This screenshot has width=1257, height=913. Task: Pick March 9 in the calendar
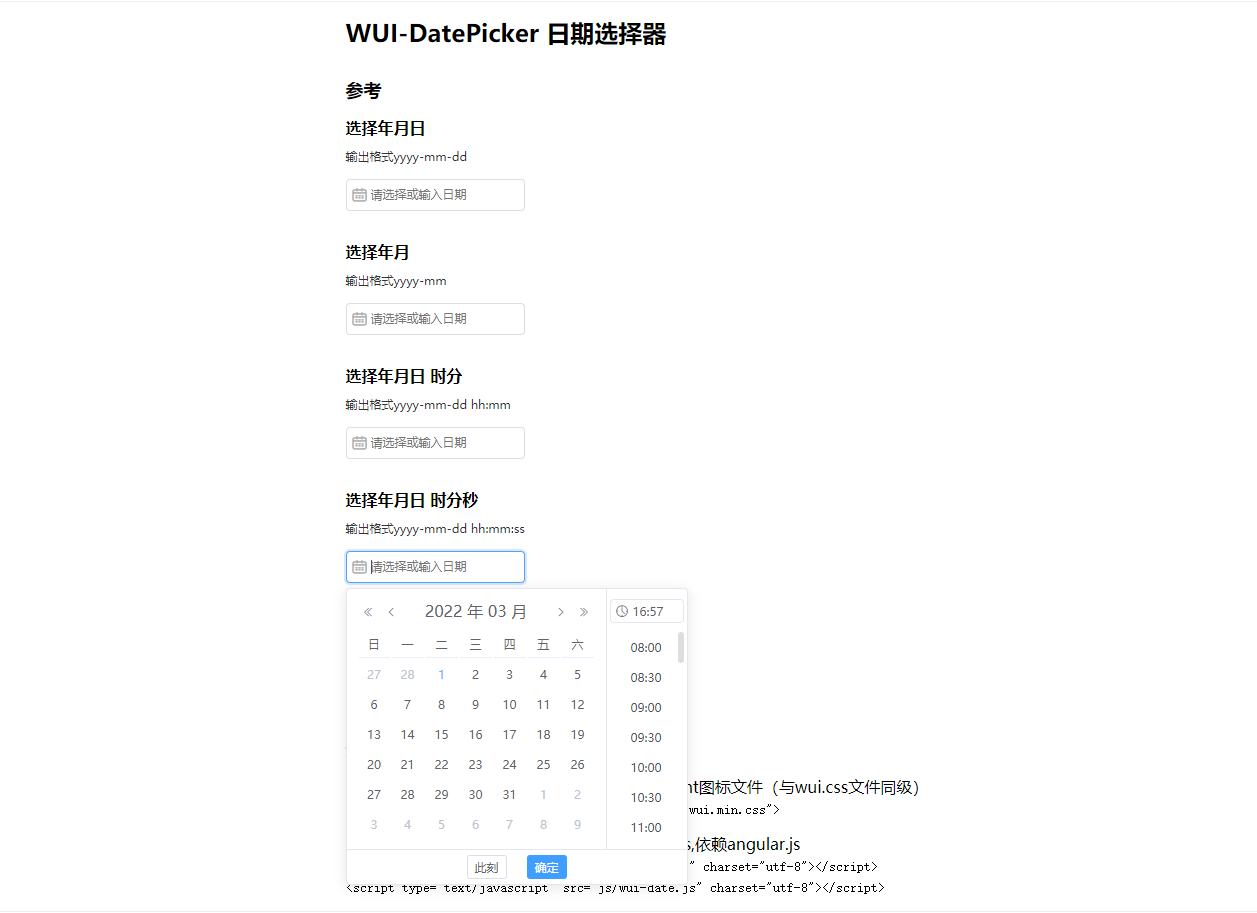476,705
